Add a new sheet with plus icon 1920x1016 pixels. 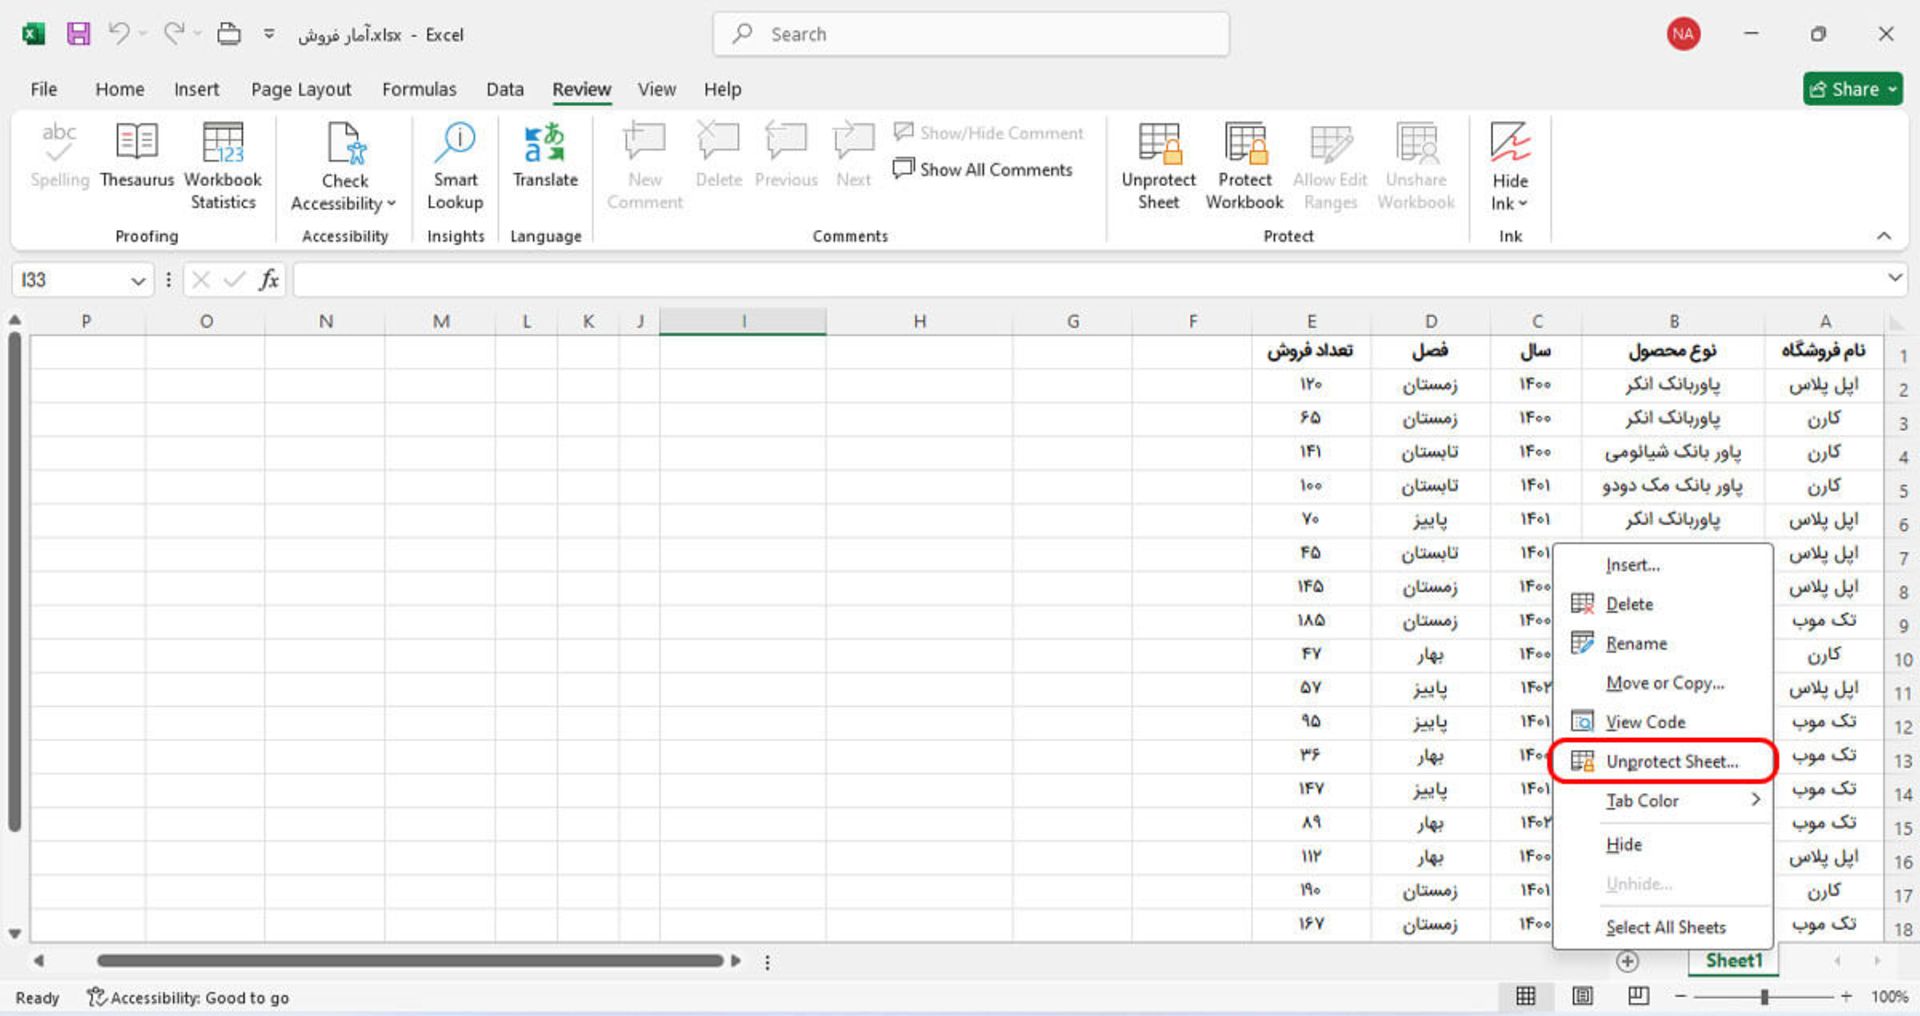click(x=1627, y=961)
